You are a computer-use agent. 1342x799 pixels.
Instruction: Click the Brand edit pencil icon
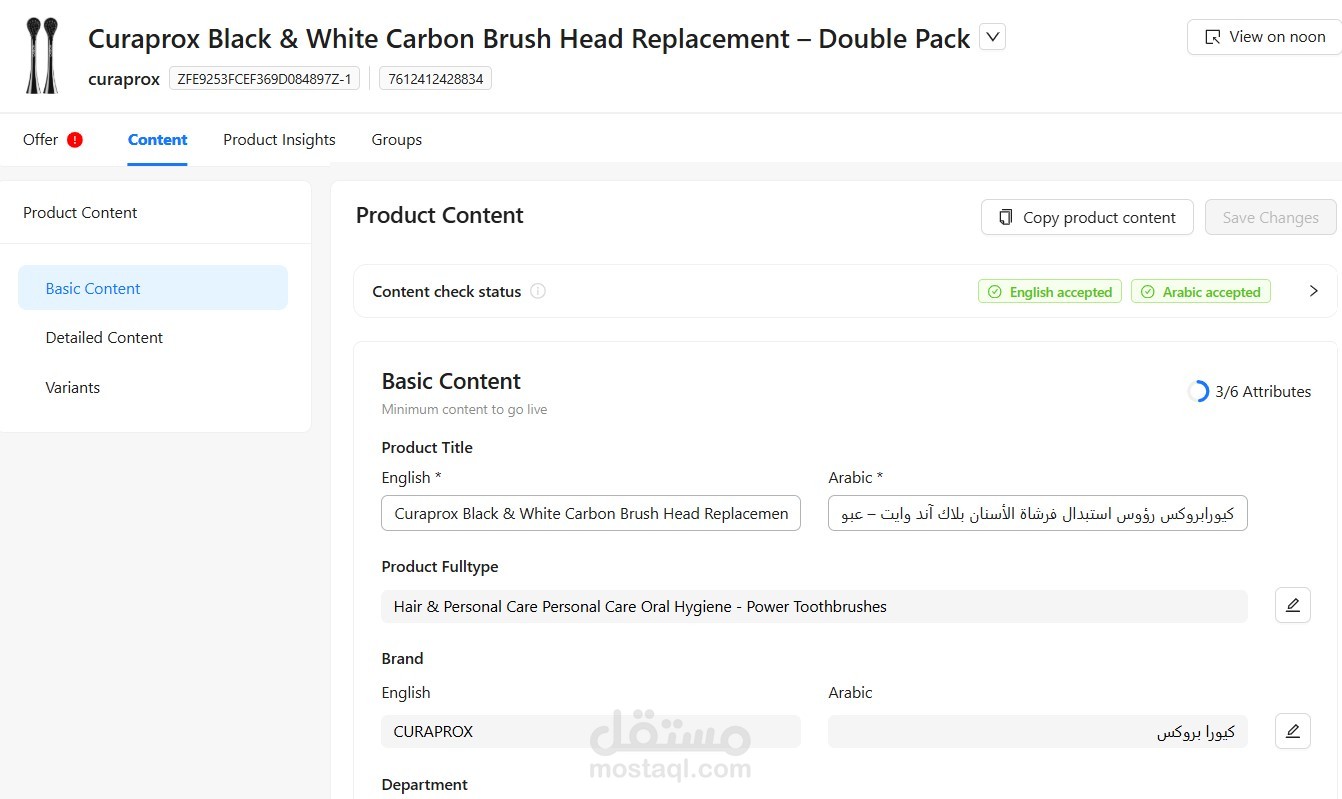tap(1292, 731)
